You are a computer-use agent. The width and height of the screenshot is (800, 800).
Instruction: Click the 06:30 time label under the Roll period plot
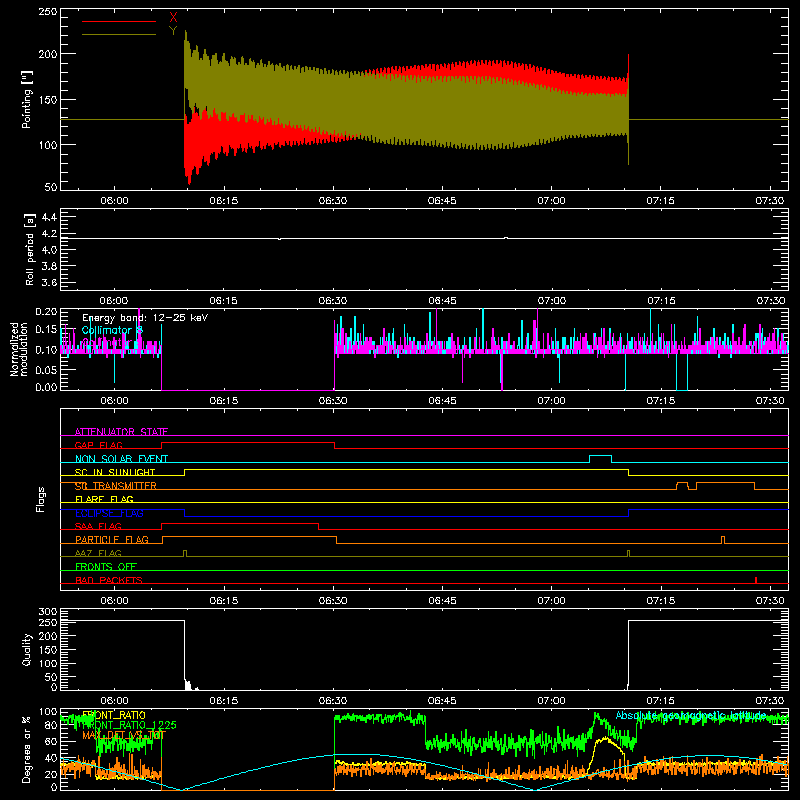pyautogui.click(x=333, y=301)
